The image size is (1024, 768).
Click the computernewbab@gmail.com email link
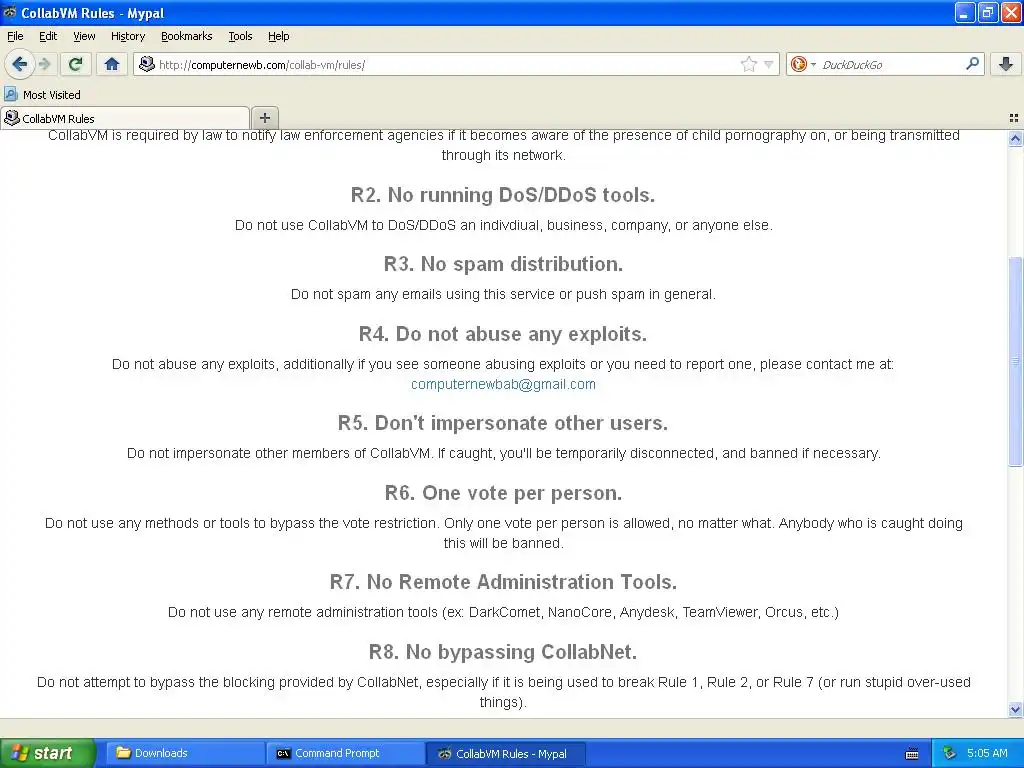pos(503,384)
